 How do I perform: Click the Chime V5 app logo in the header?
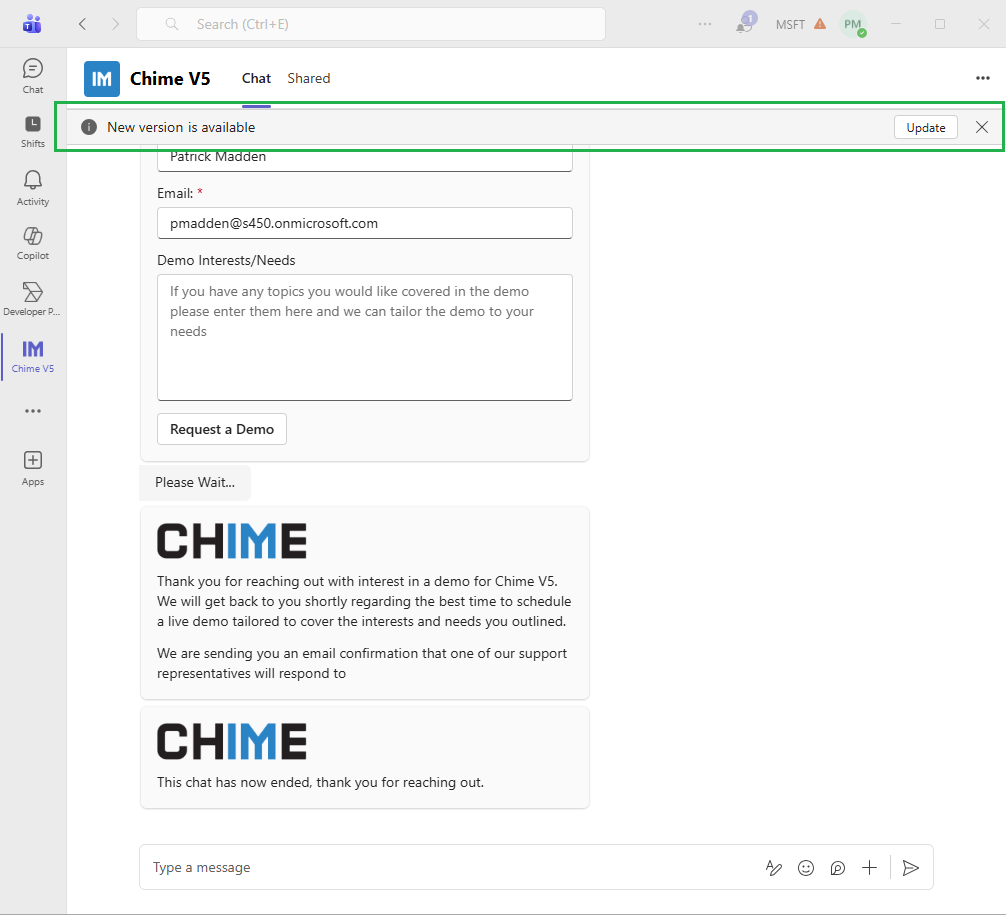pos(102,79)
